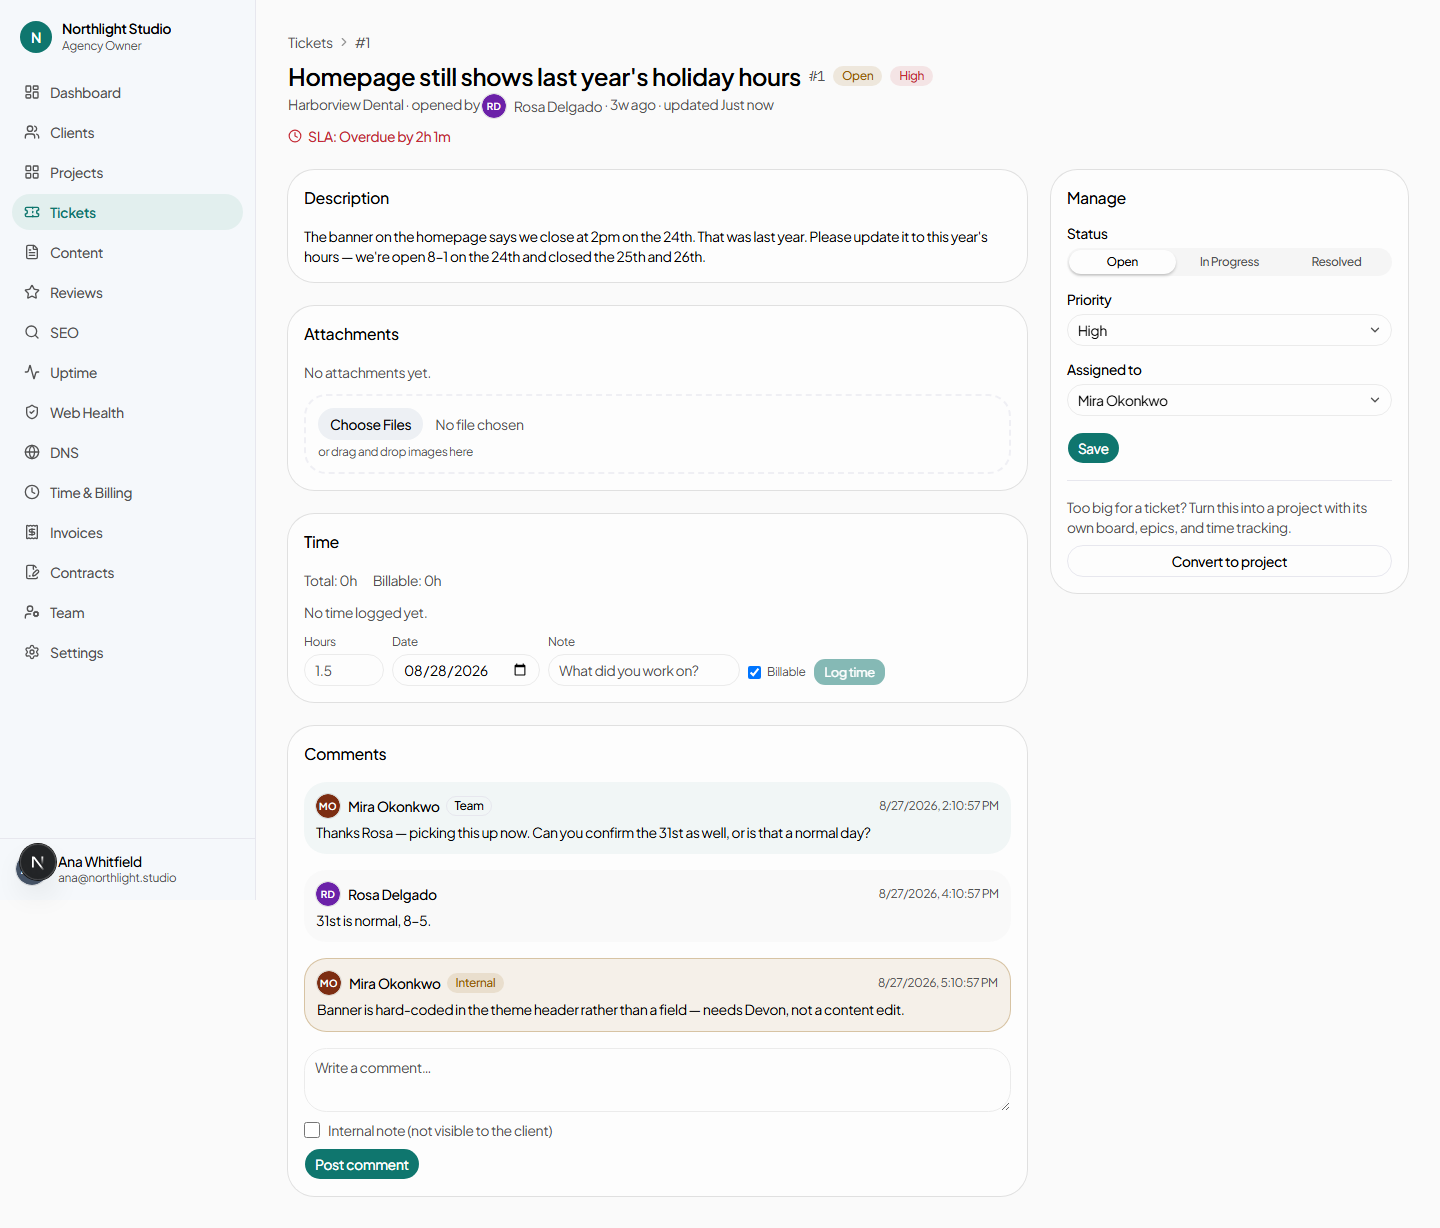The width and height of the screenshot is (1440, 1228).
Task: Open the Content document icon
Action: pyautogui.click(x=32, y=252)
